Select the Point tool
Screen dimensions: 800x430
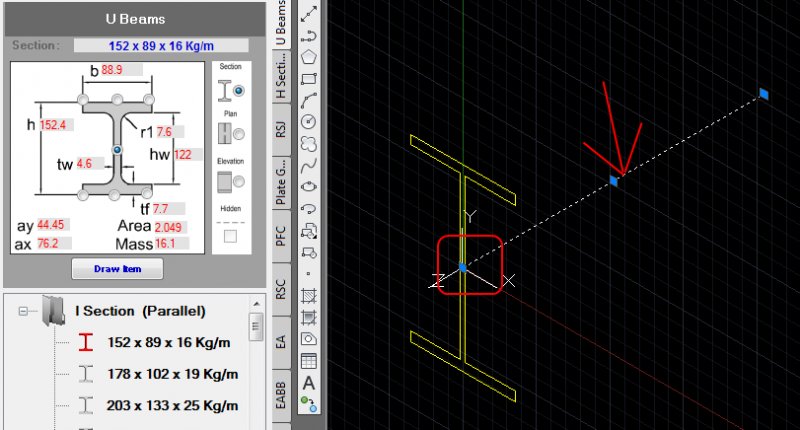309,274
